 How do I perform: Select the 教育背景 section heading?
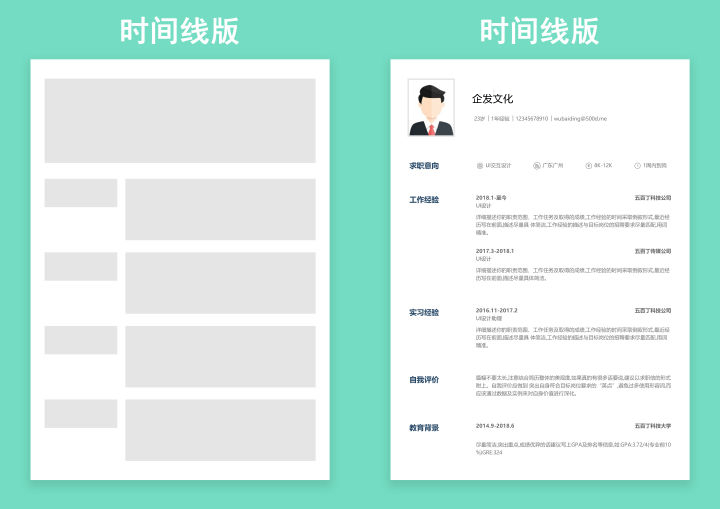(x=423, y=428)
